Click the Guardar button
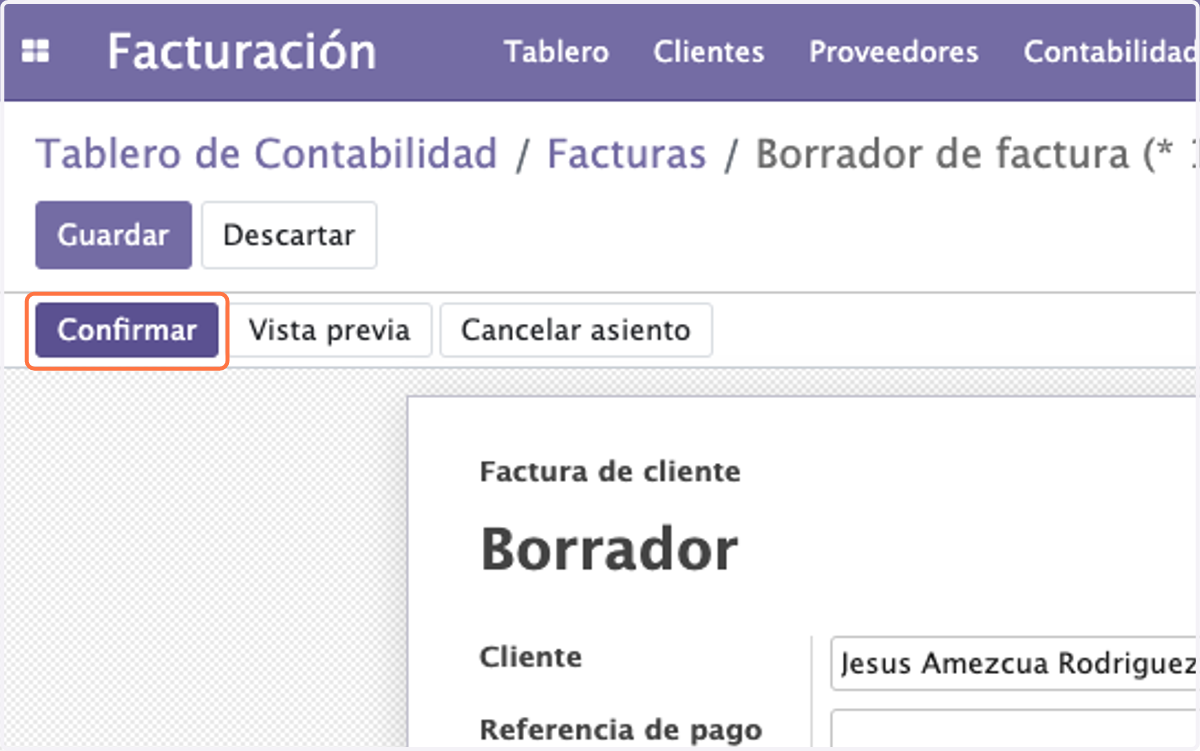The height and width of the screenshot is (751, 1200). (113, 235)
